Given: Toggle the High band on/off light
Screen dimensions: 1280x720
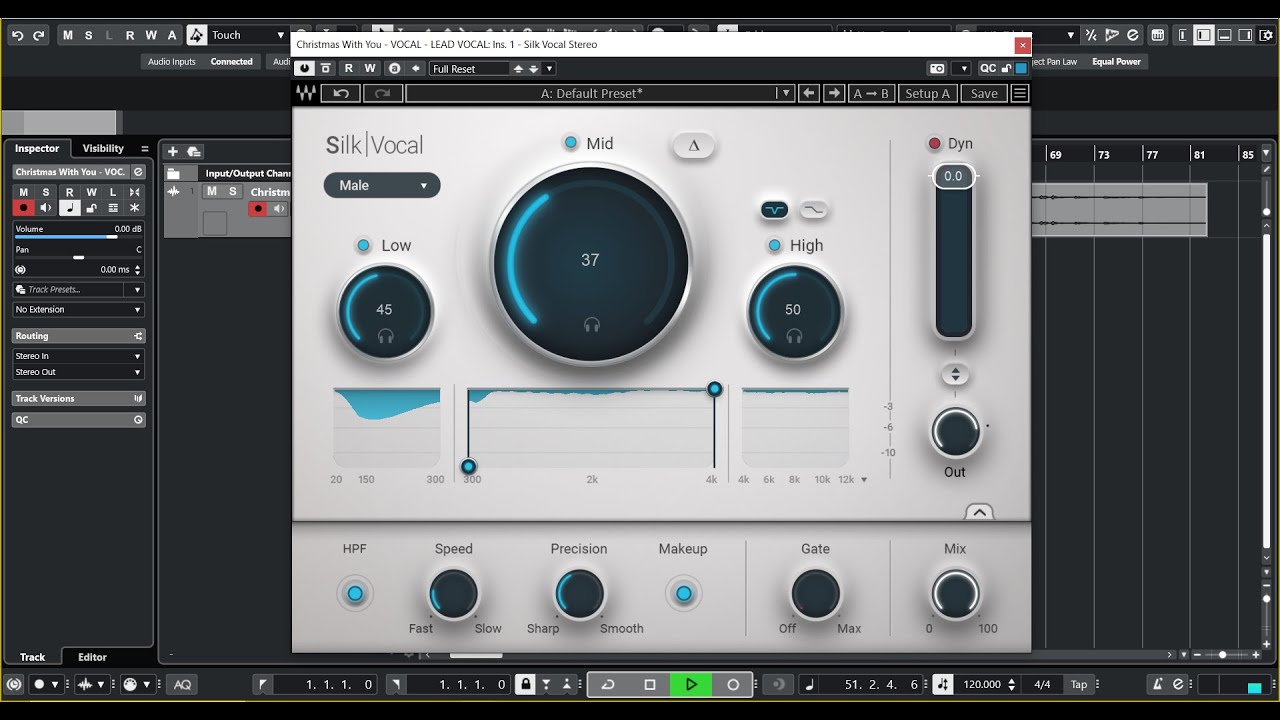Looking at the screenshot, I should [774, 246].
